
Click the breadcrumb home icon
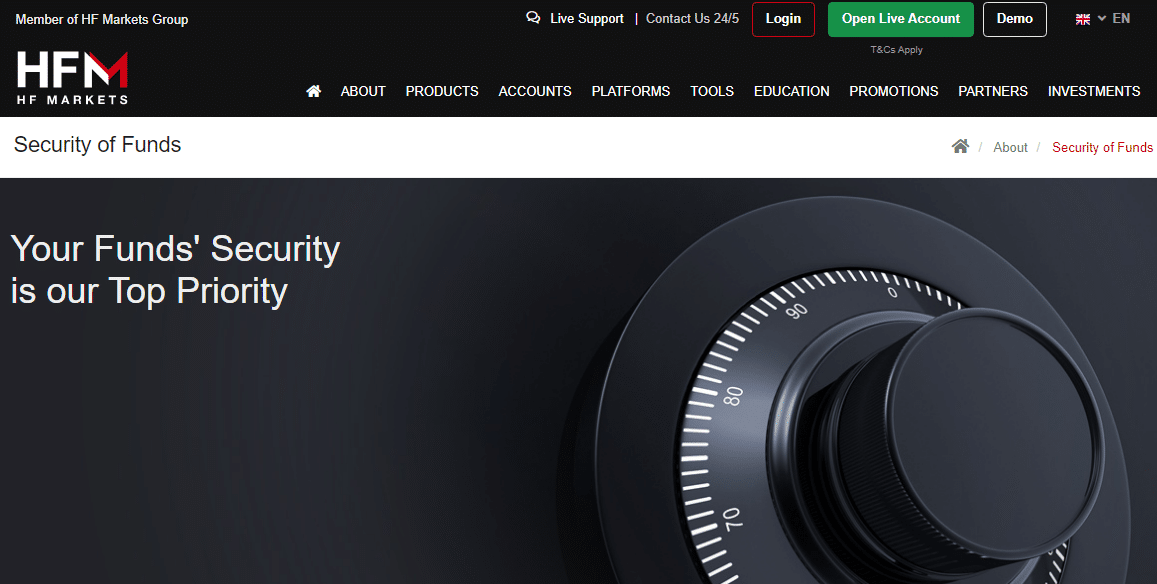click(x=960, y=146)
